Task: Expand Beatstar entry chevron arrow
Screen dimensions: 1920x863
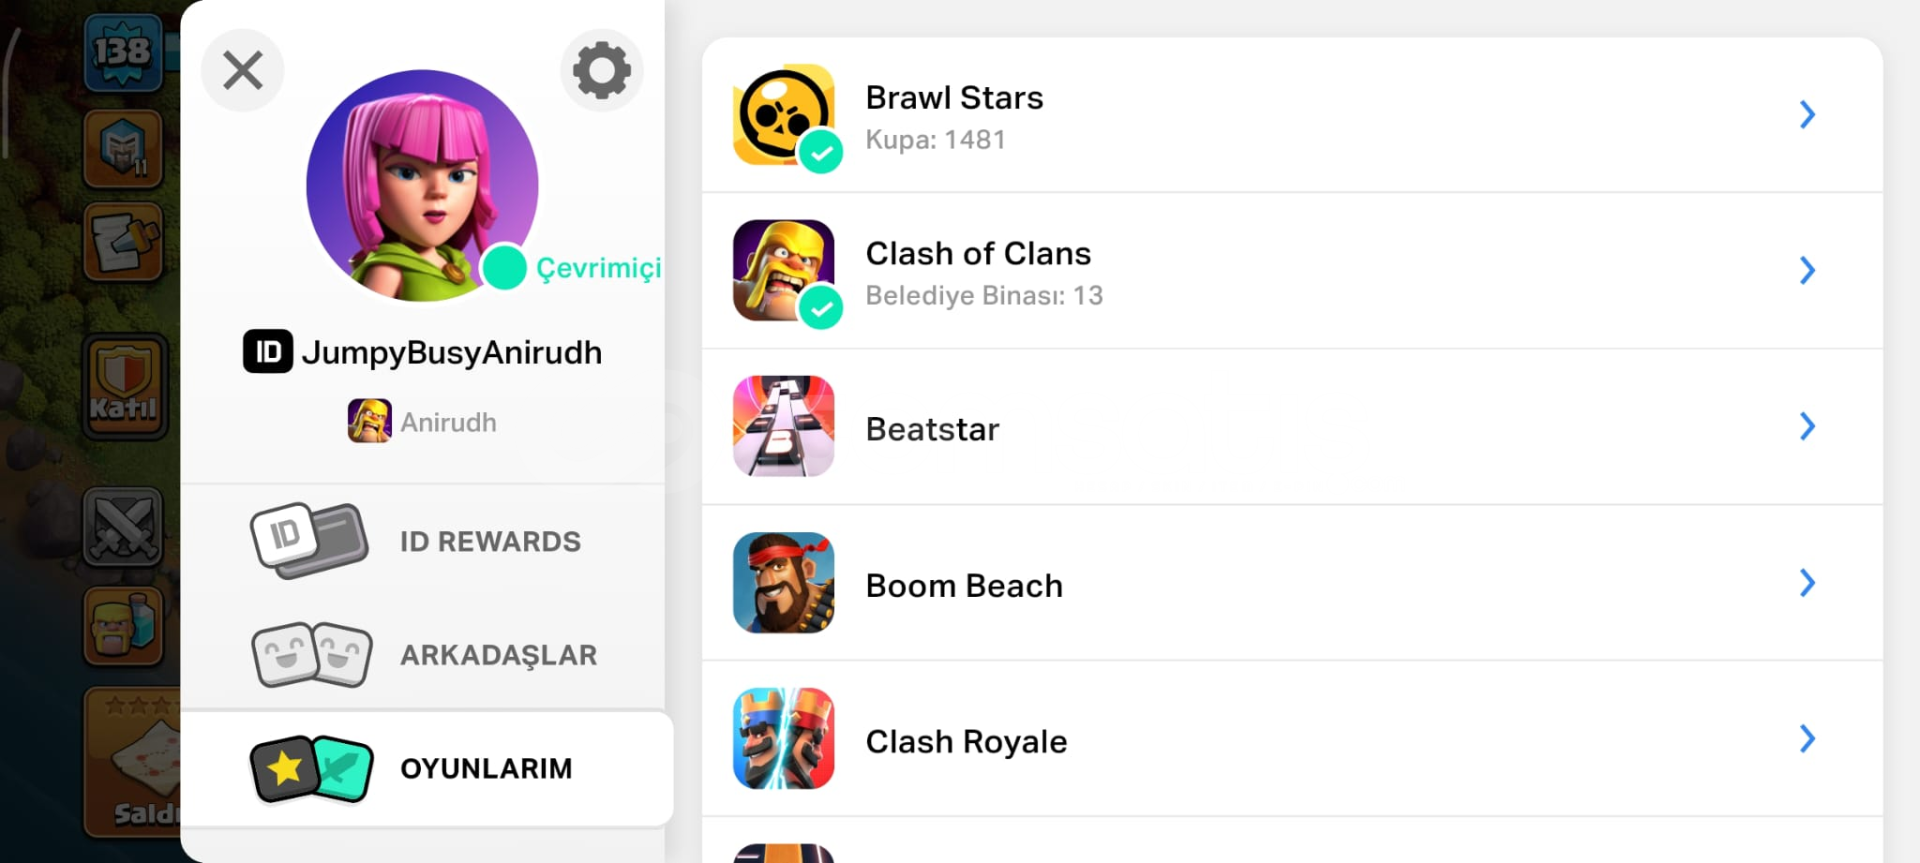Action: coord(1807,426)
